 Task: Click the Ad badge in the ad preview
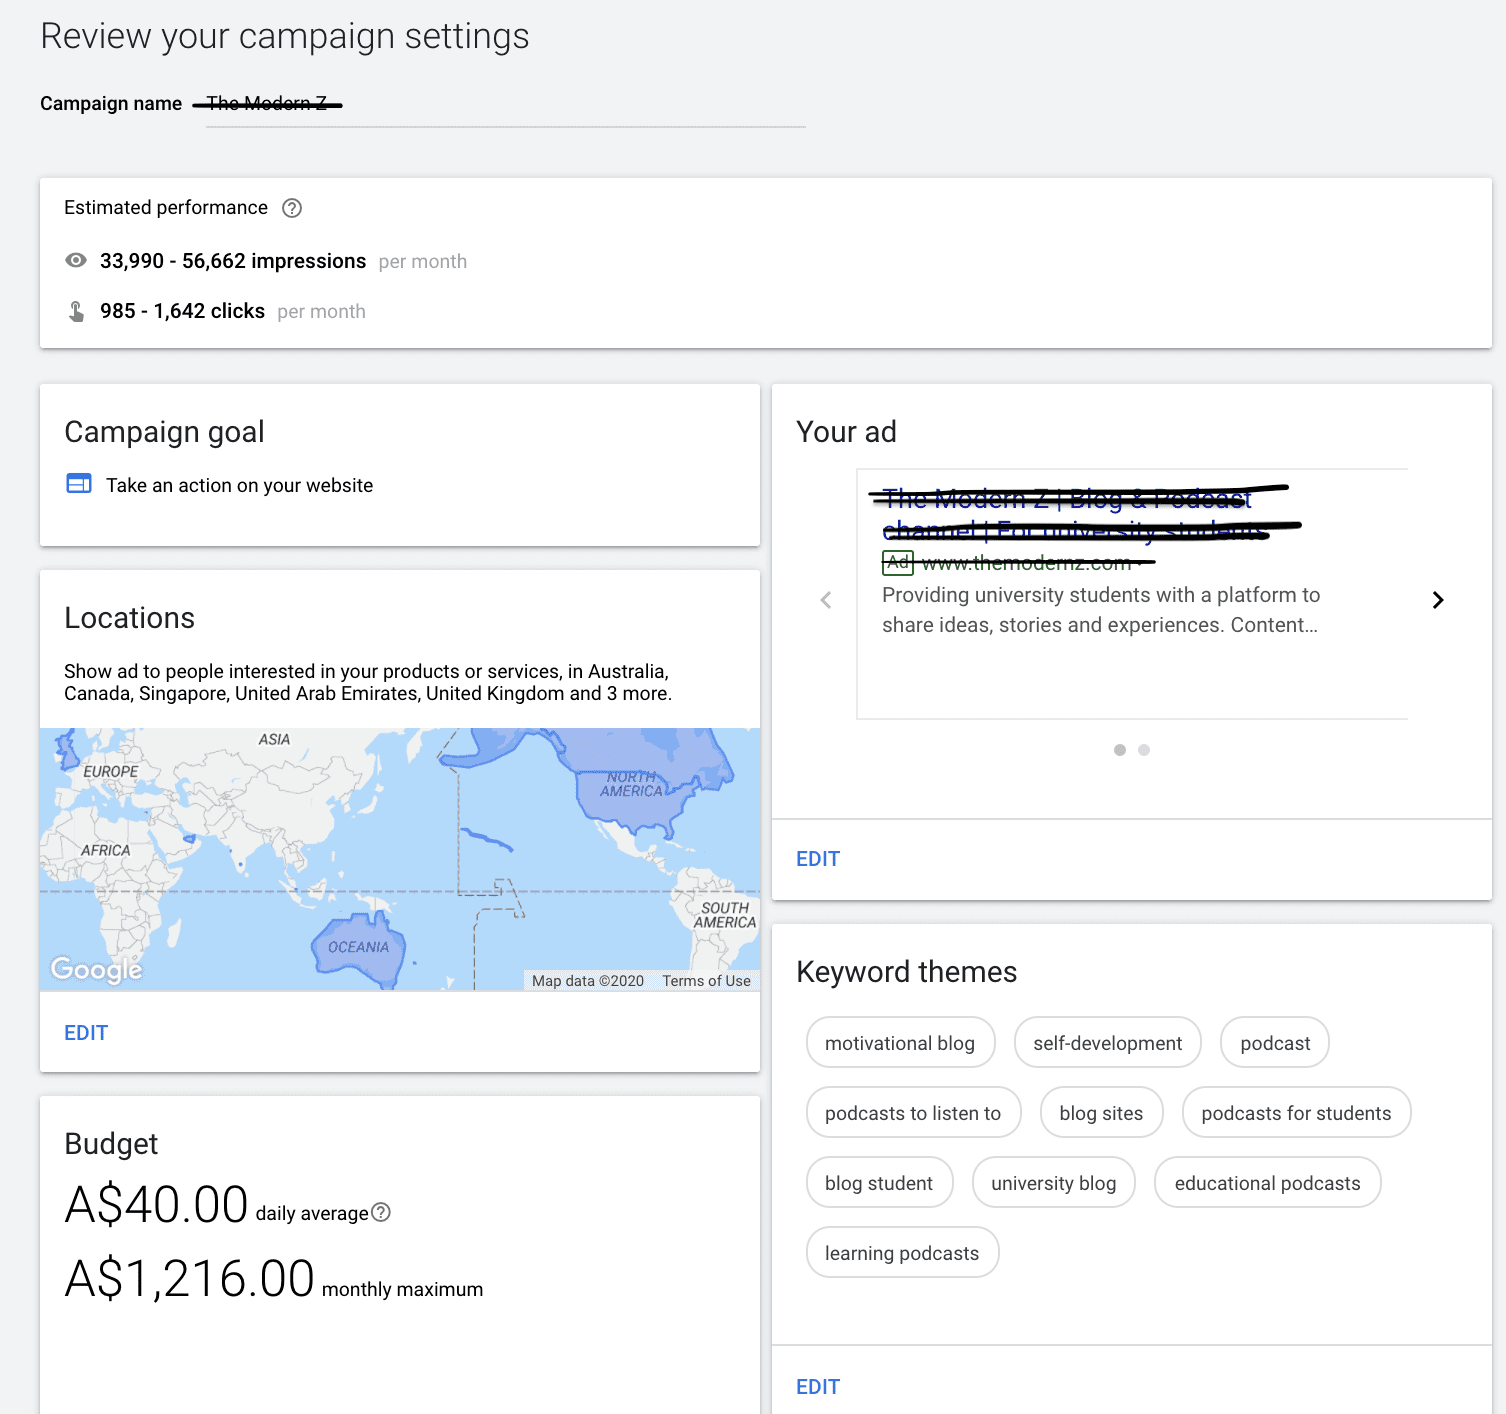pos(897,563)
